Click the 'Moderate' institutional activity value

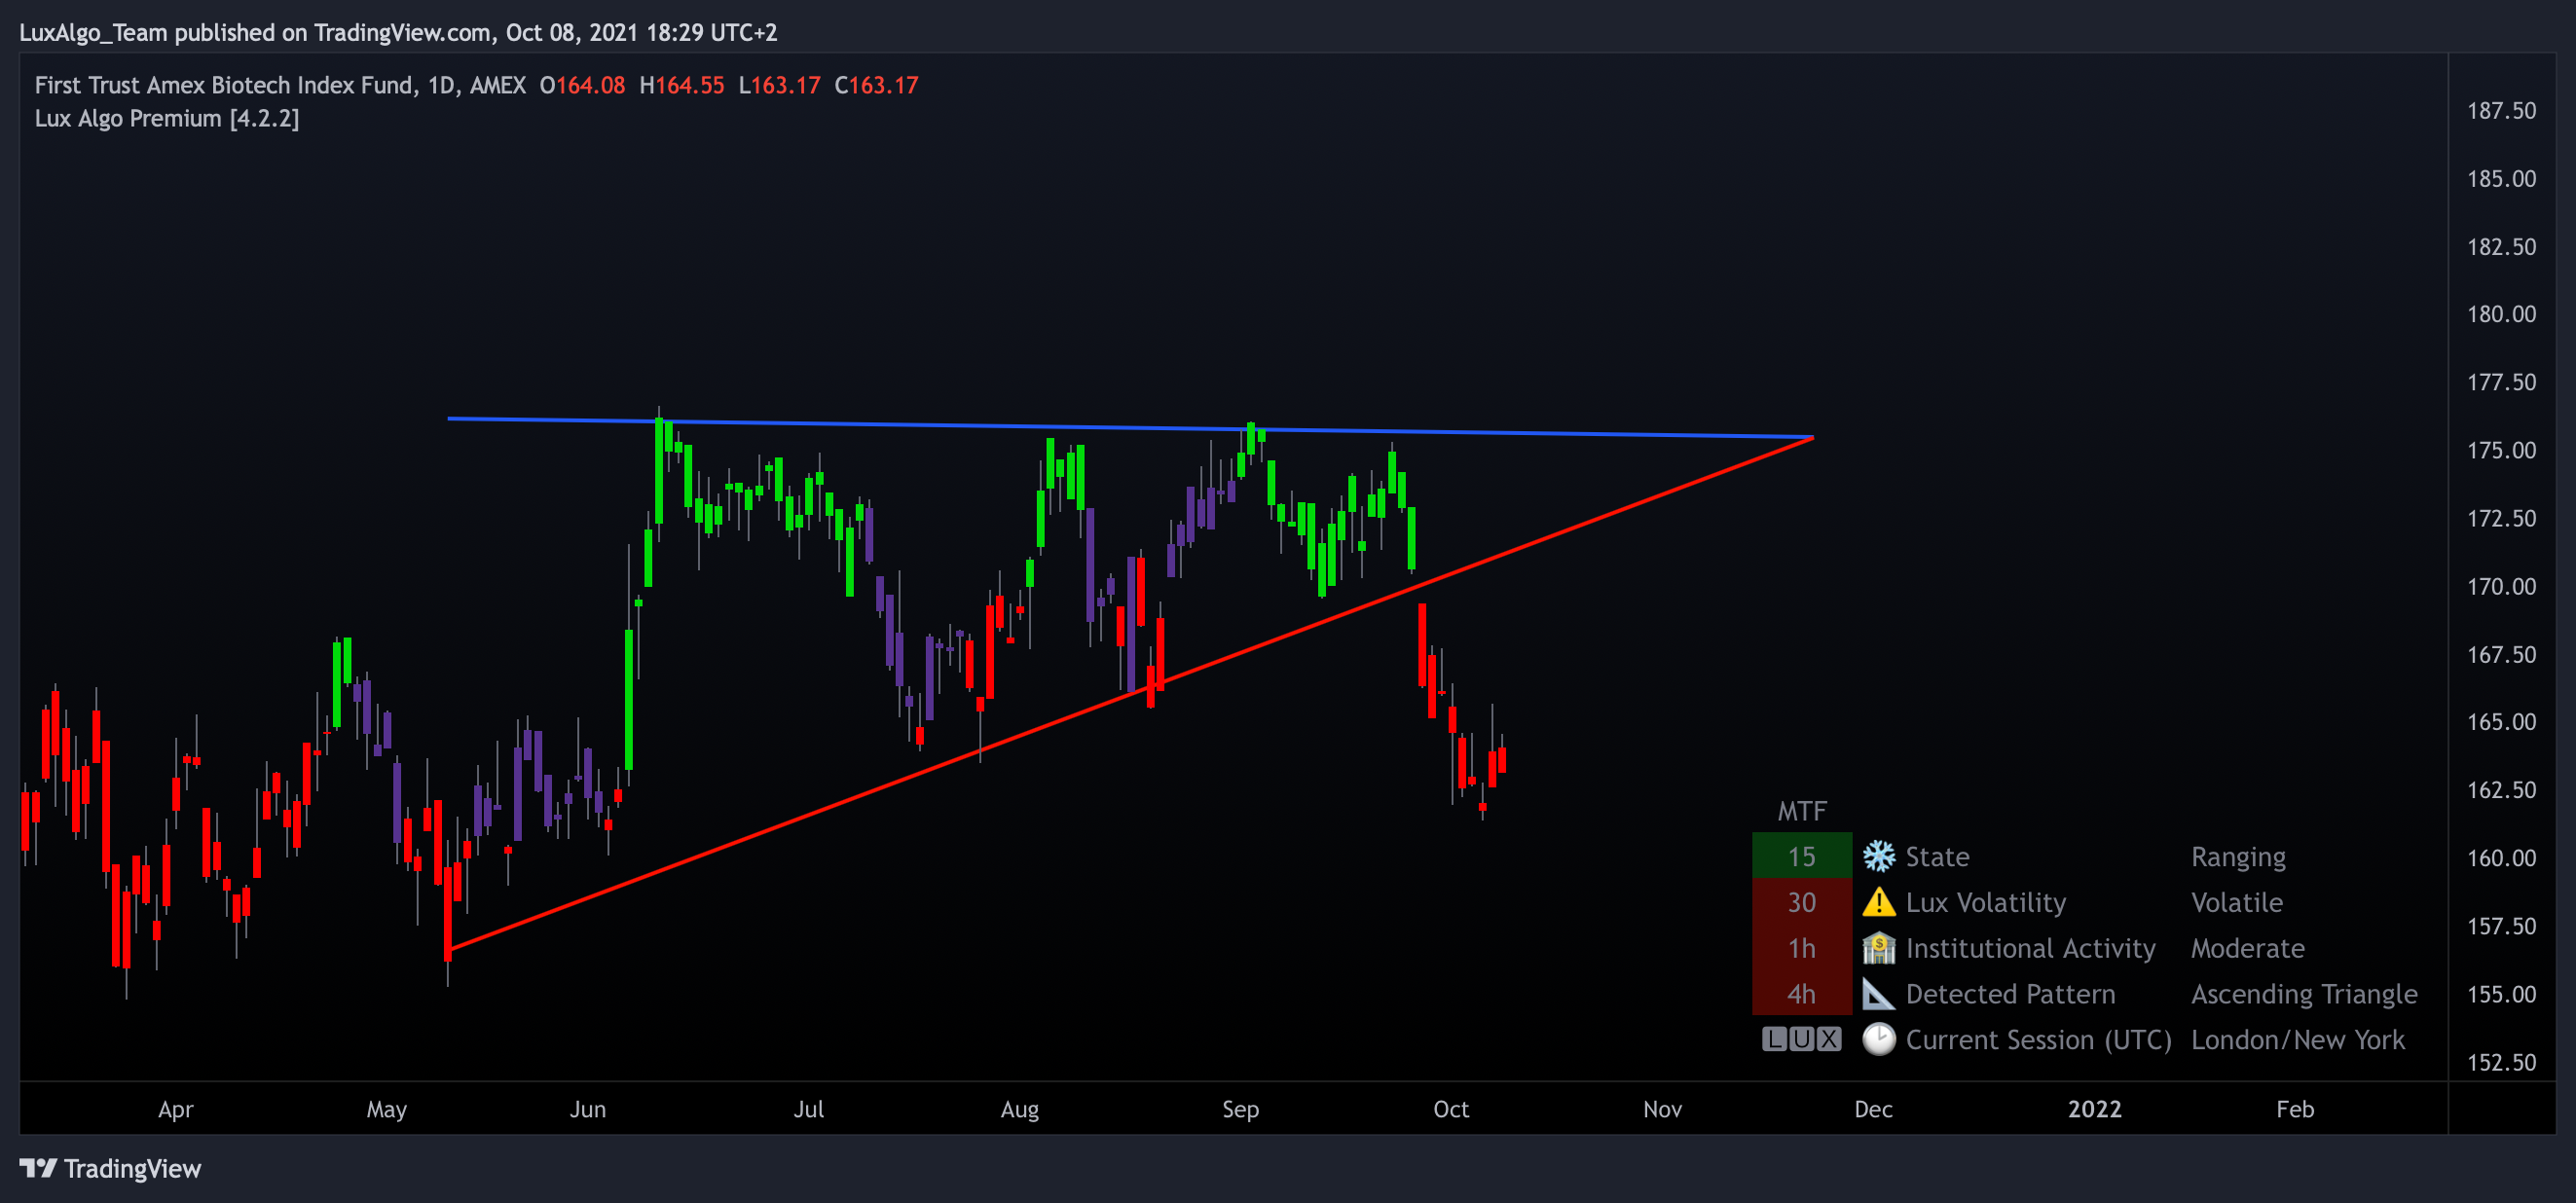(x=2248, y=948)
